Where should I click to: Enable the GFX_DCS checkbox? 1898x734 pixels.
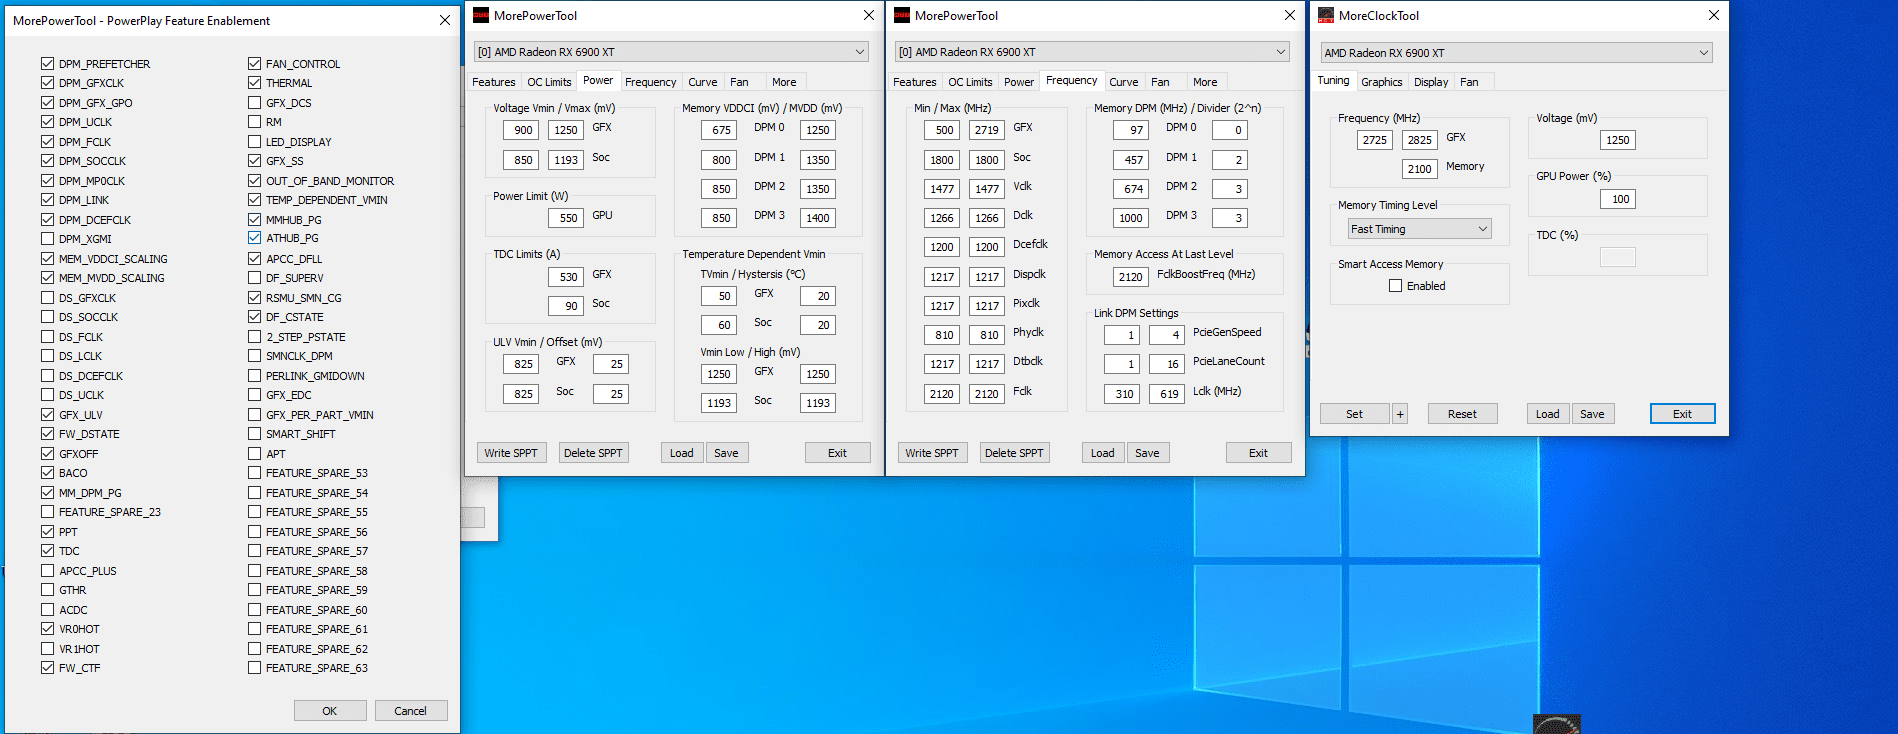click(x=254, y=102)
